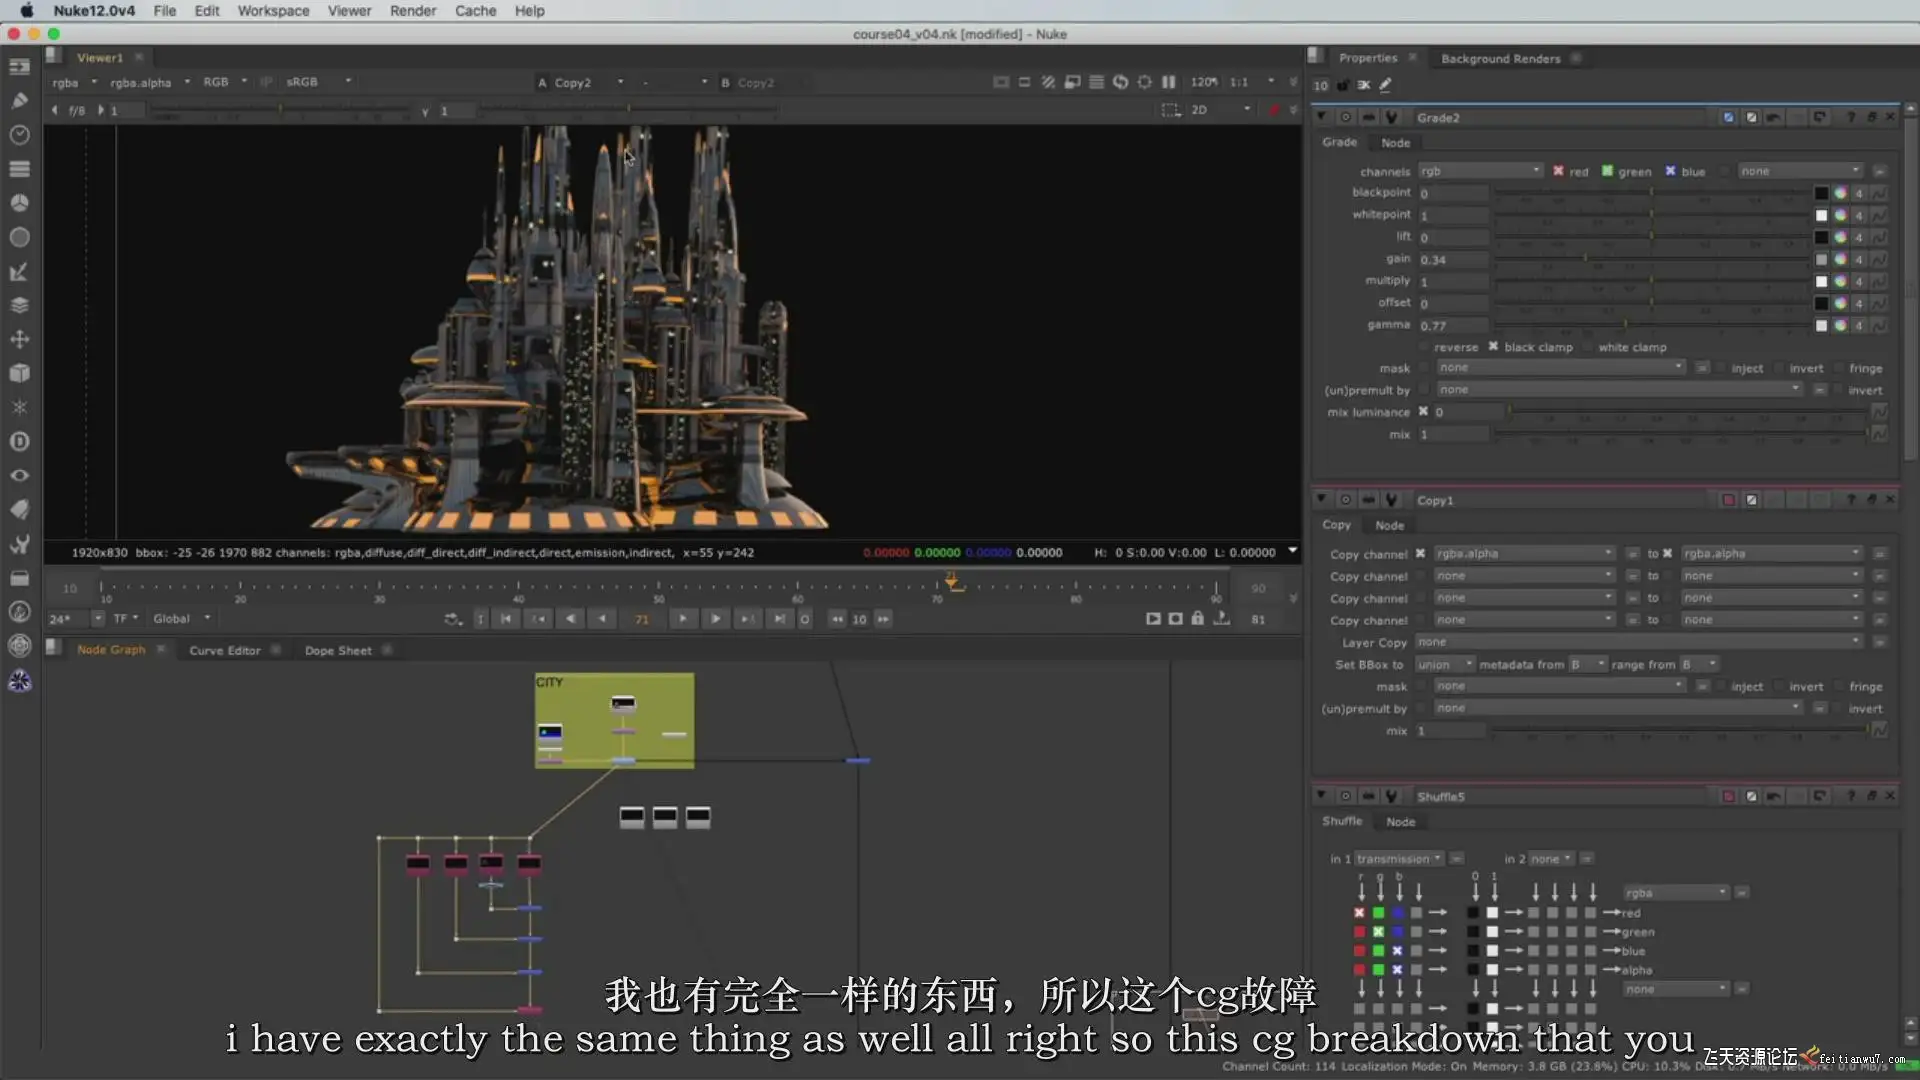1920x1080 pixels.
Task: Open the Draw nodes toolbar icon
Action: point(19,100)
